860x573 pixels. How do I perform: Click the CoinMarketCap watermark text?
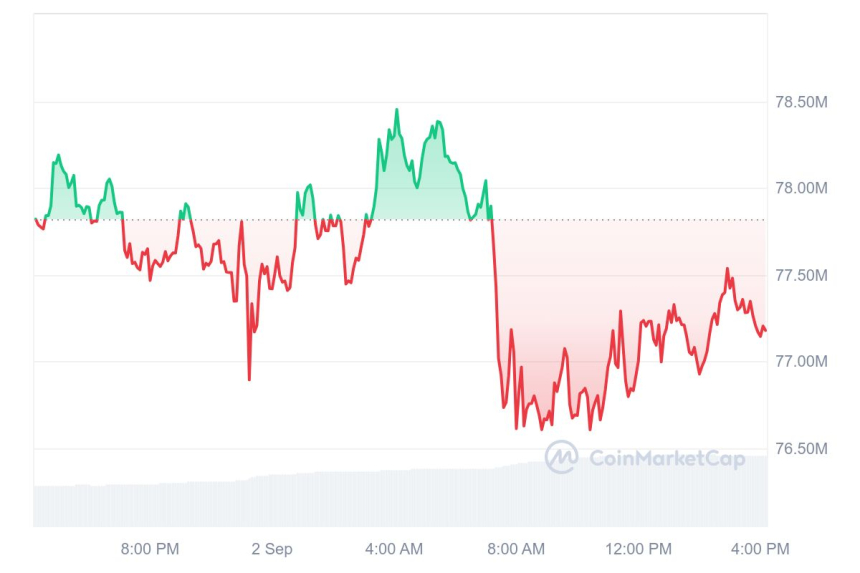[666, 459]
